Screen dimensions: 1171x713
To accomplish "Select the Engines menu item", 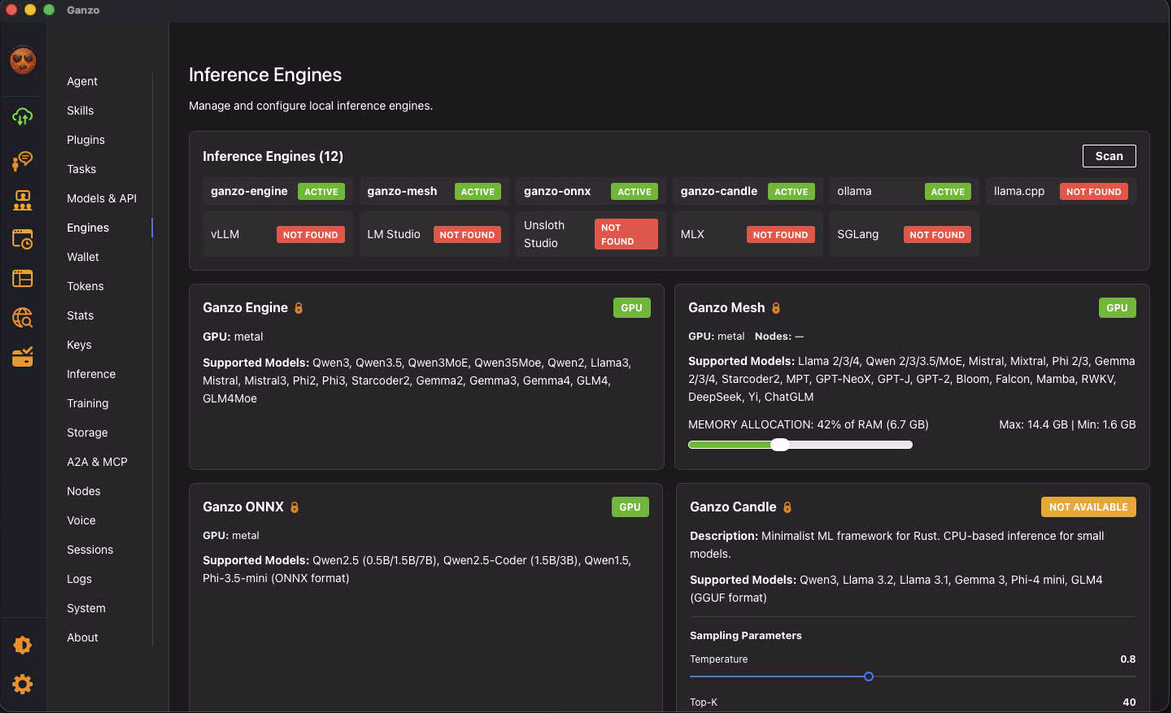I will pos(87,228).
